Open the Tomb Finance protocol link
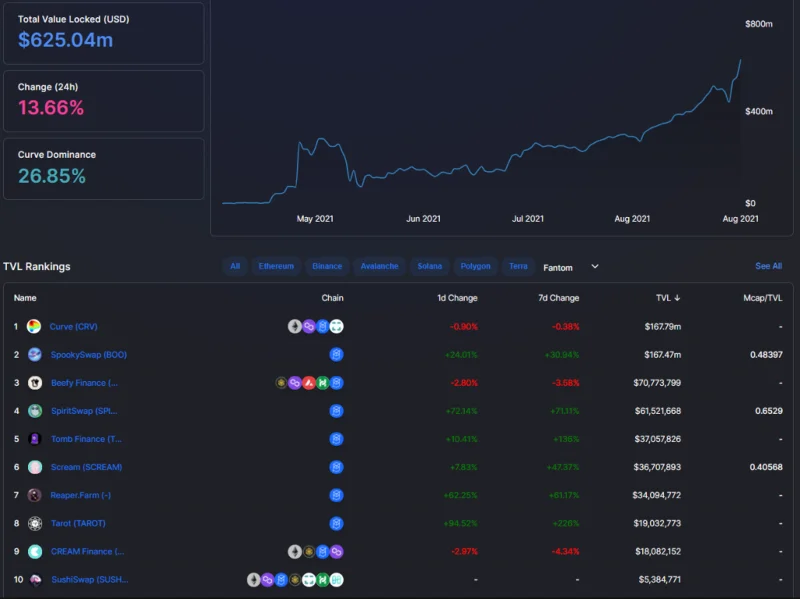 click(86, 439)
